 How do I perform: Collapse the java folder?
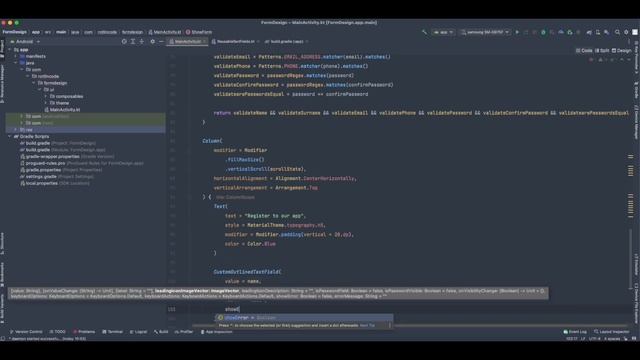coord(16,63)
